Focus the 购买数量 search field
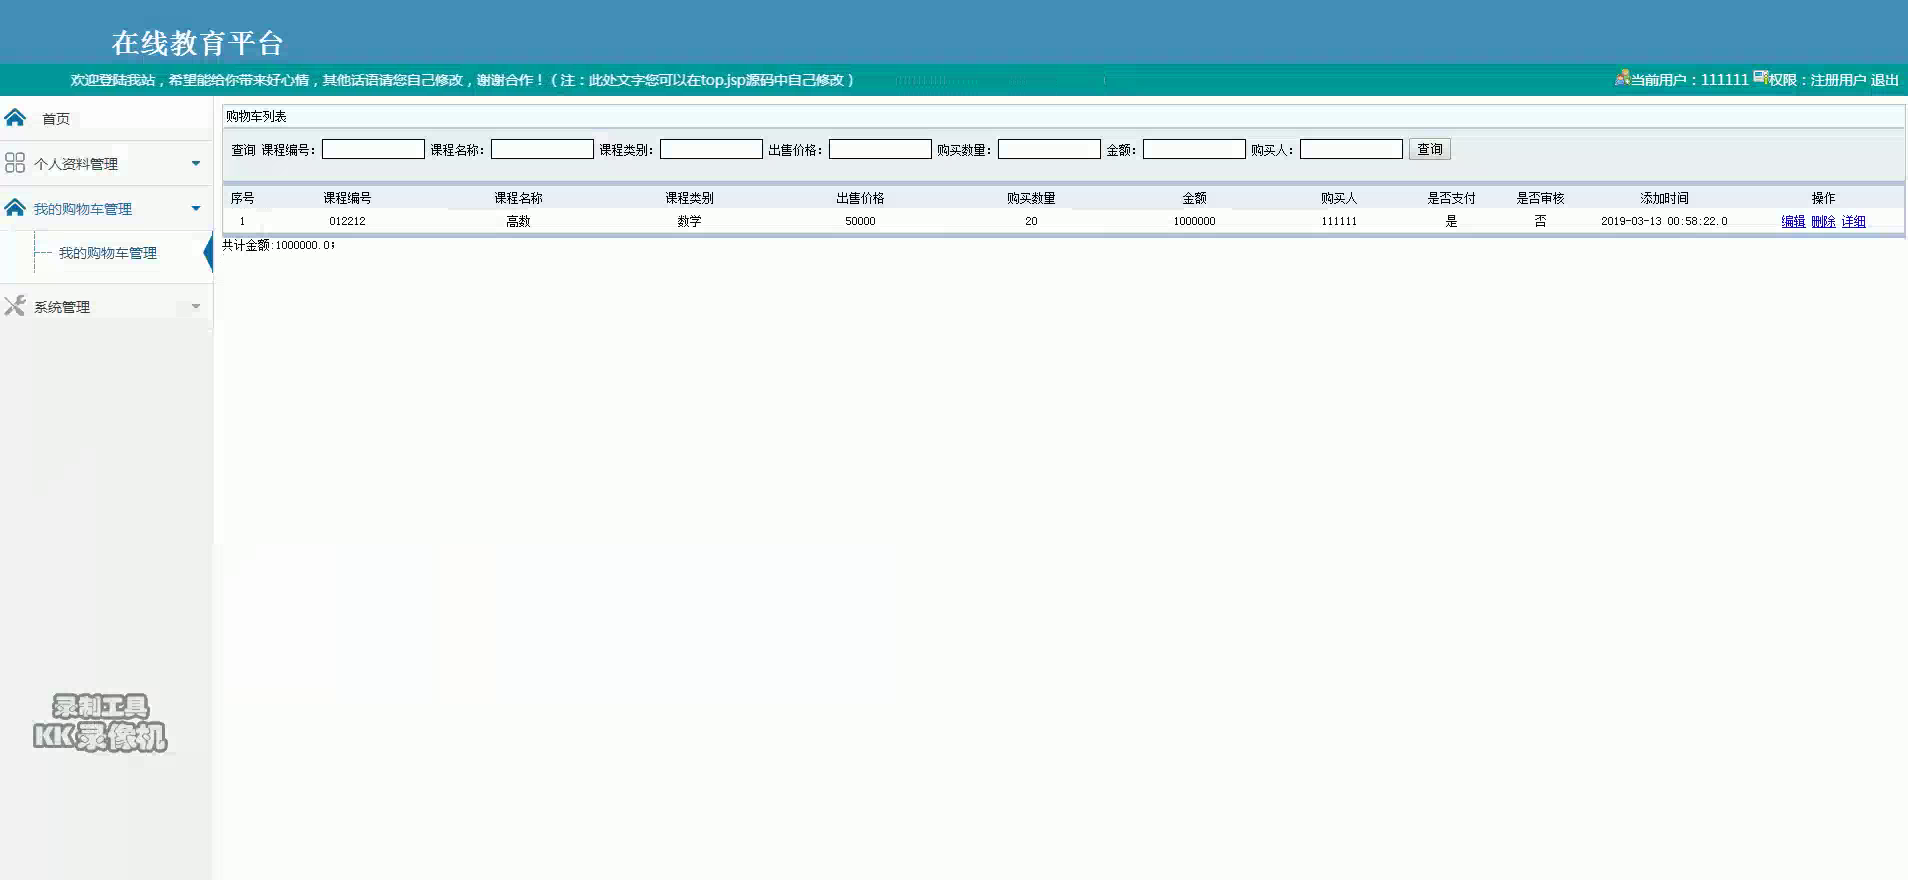1908x880 pixels. pos(1049,149)
